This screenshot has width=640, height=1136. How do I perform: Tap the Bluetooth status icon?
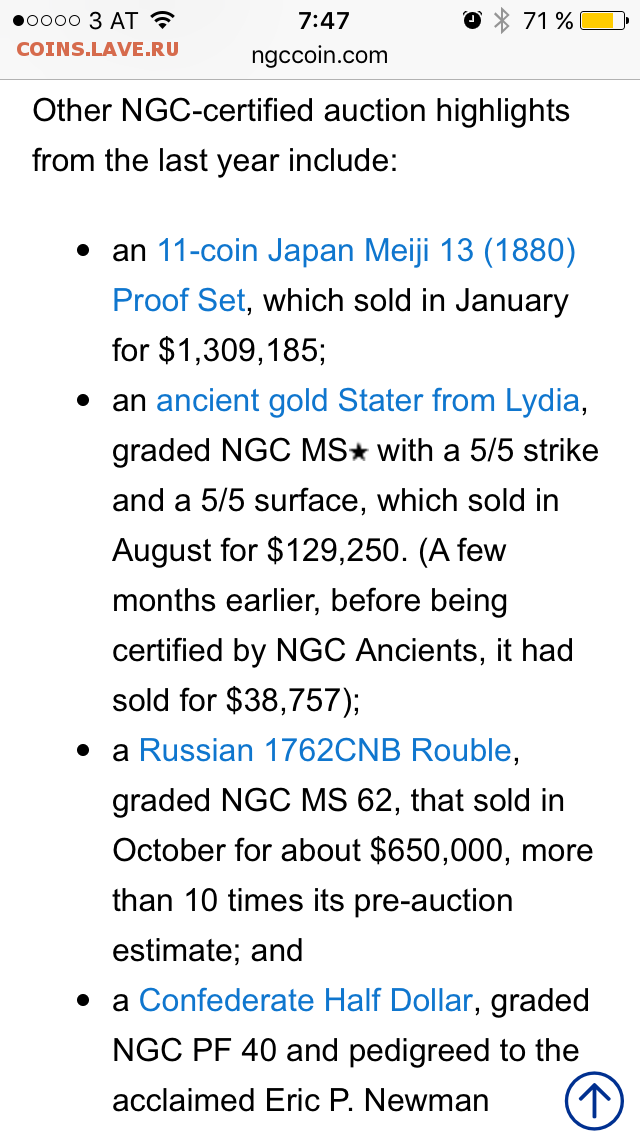tap(501, 20)
